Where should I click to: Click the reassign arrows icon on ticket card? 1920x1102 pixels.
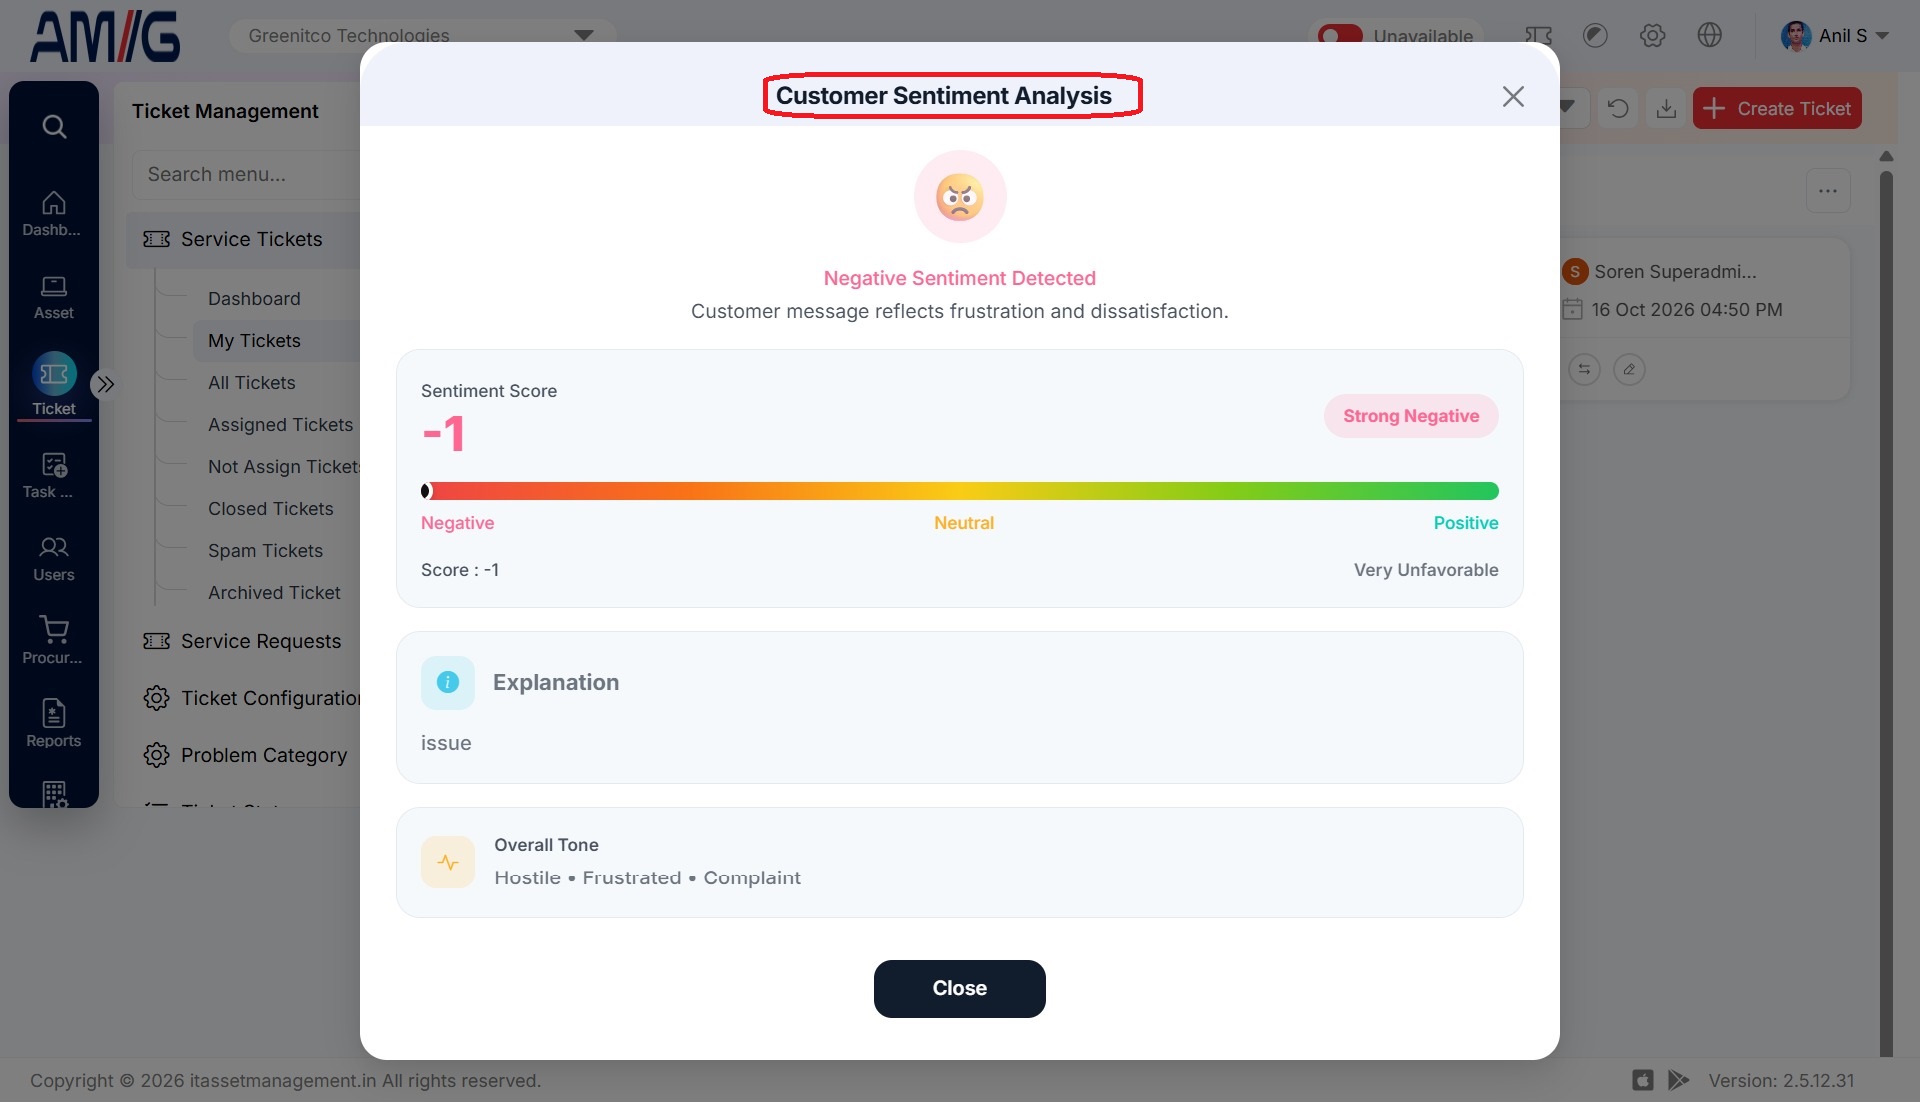pos(1584,370)
